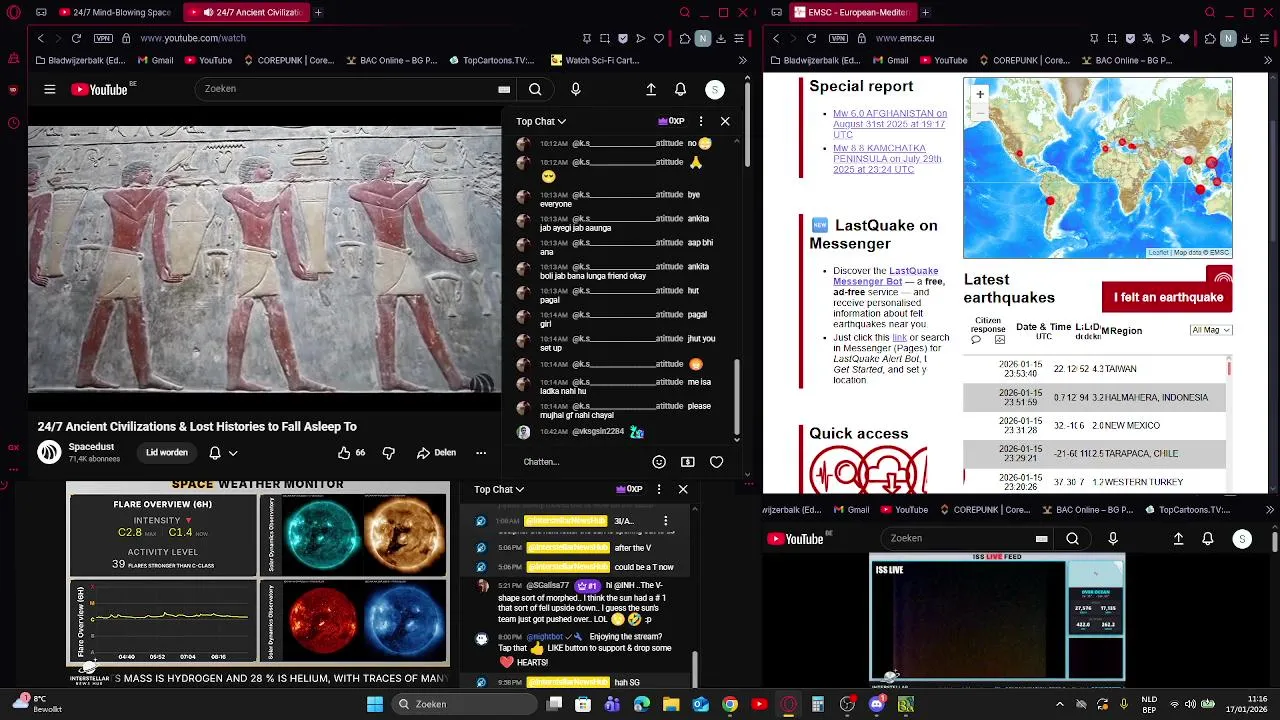
Task: Click the 'Lid worden' join button
Action: point(167,452)
